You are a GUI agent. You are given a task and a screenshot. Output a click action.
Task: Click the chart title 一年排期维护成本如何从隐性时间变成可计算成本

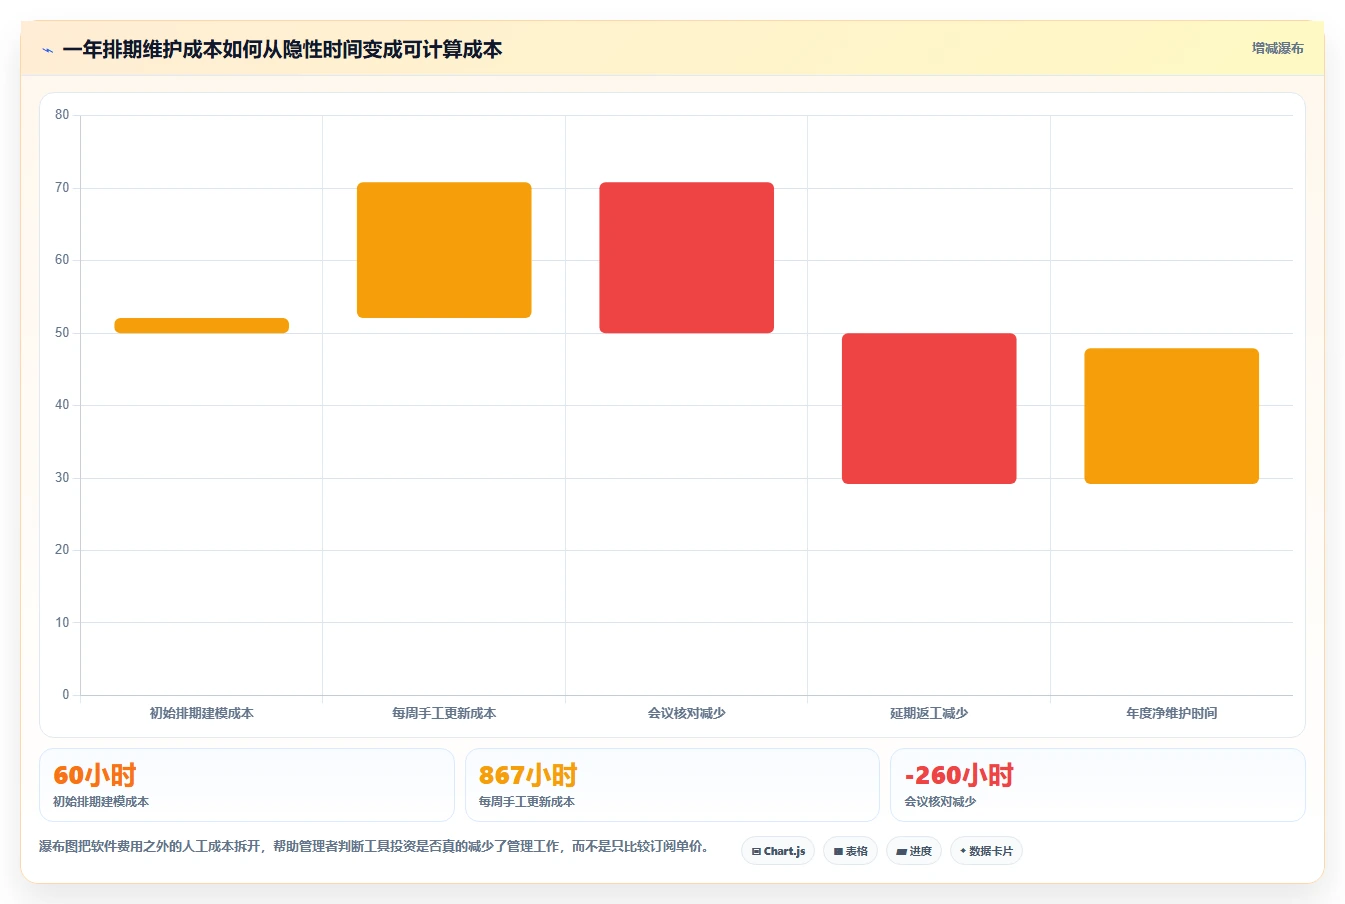pos(282,49)
